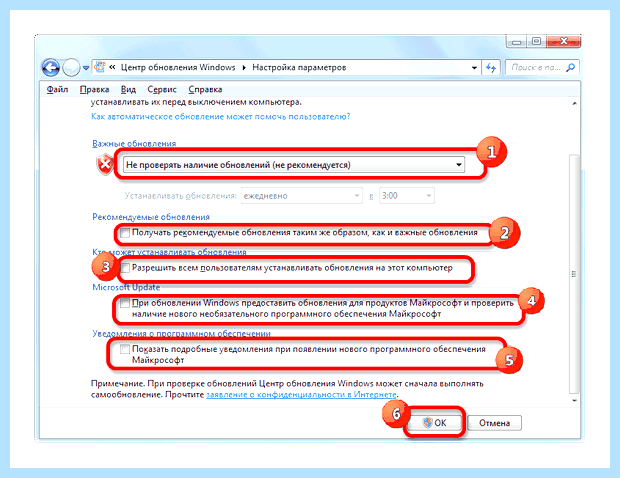The height and width of the screenshot is (478, 620).
Task: Close the window with the red X
Action: pyautogui.click(x=564, y=42)
